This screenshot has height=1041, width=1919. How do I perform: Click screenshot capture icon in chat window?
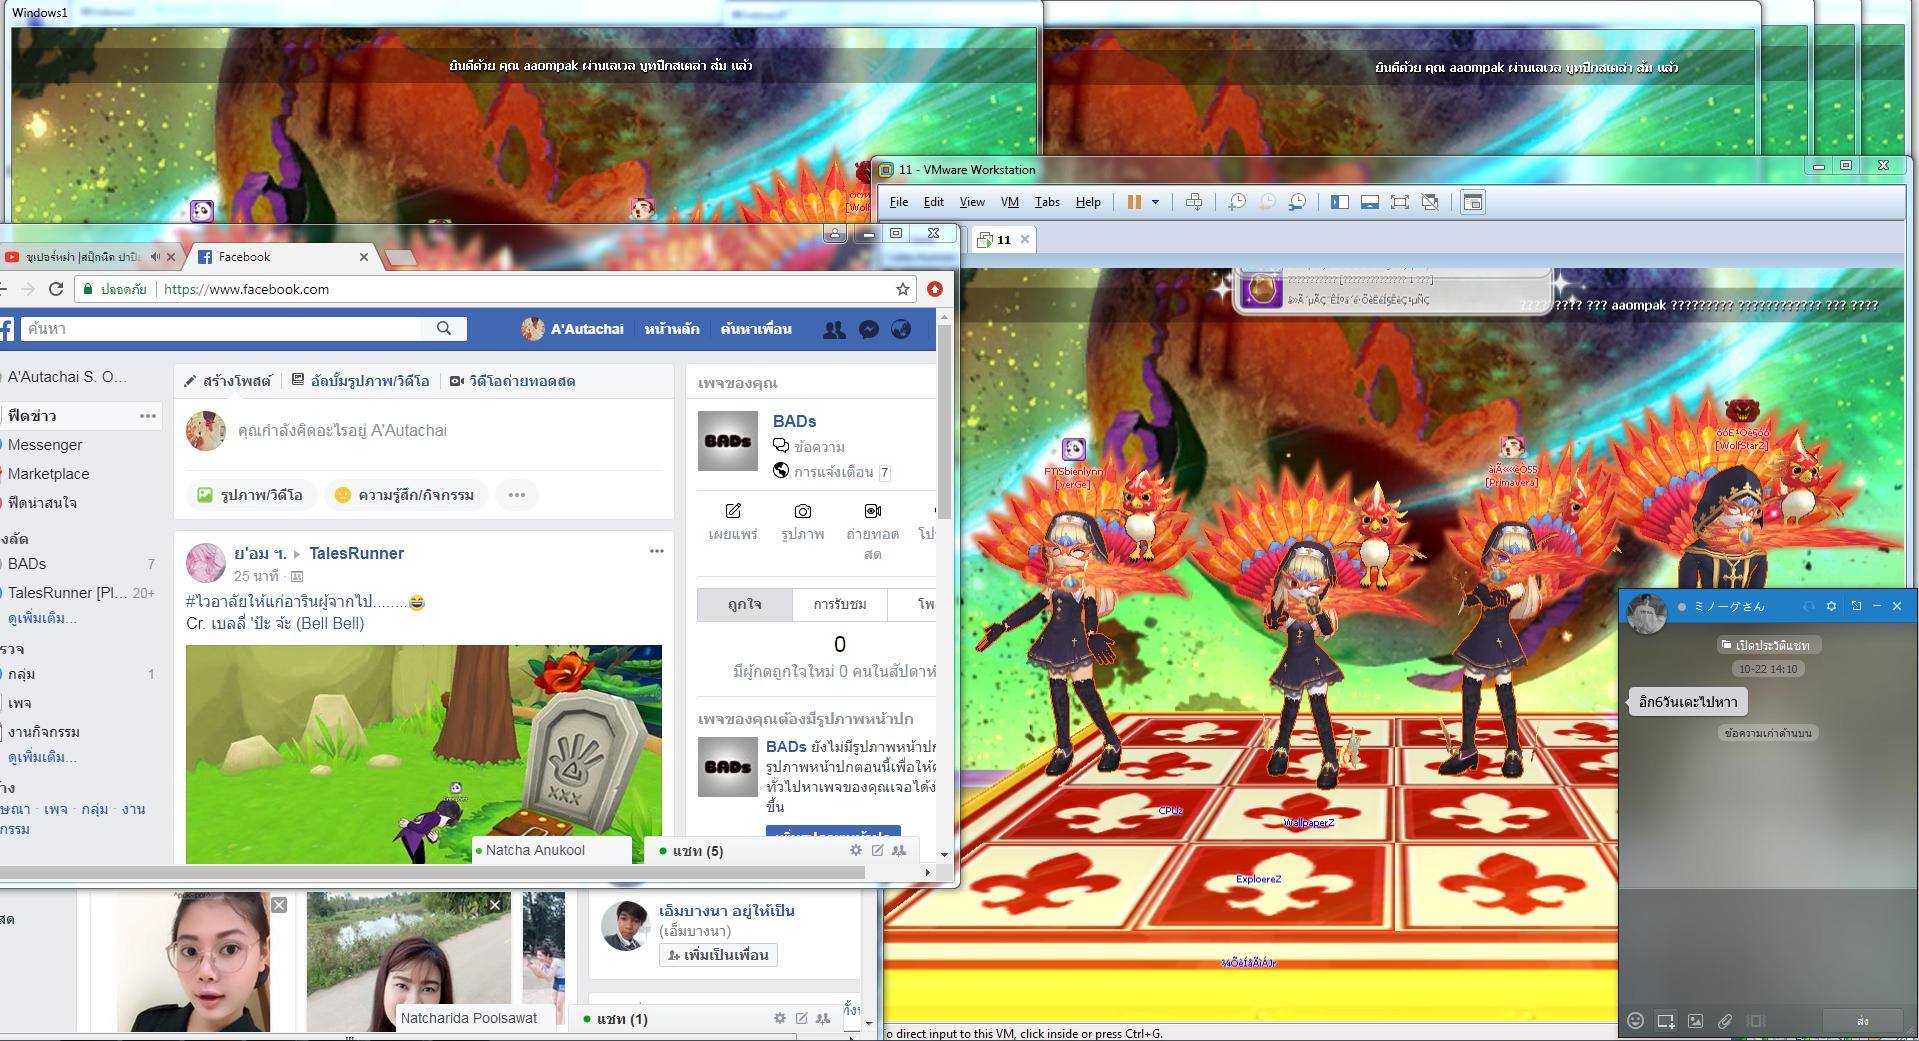tap(1665, 1021)
